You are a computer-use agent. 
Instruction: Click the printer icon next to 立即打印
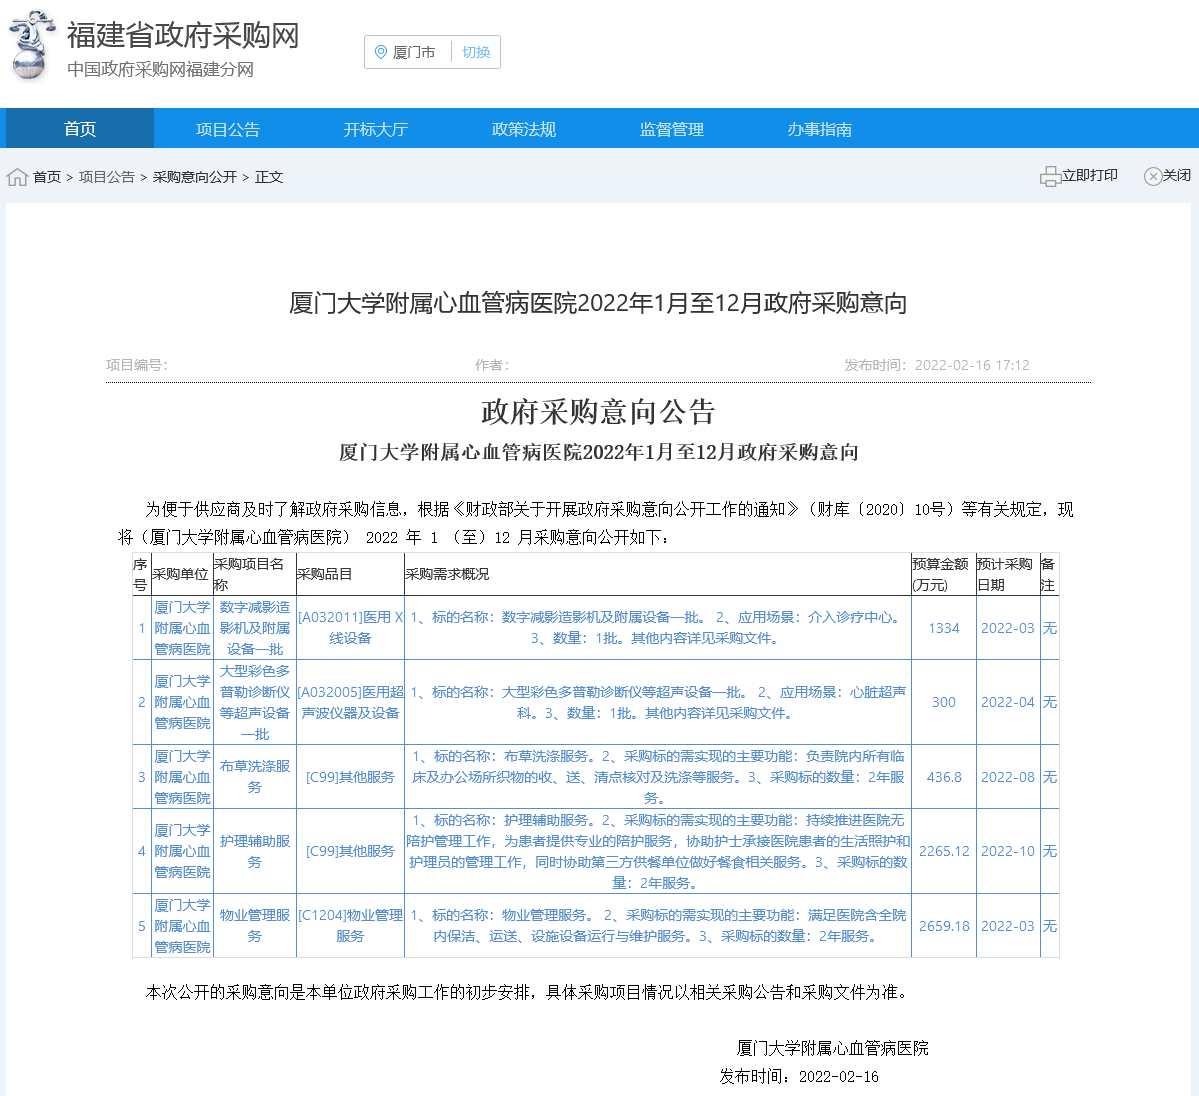point(1050,175)
